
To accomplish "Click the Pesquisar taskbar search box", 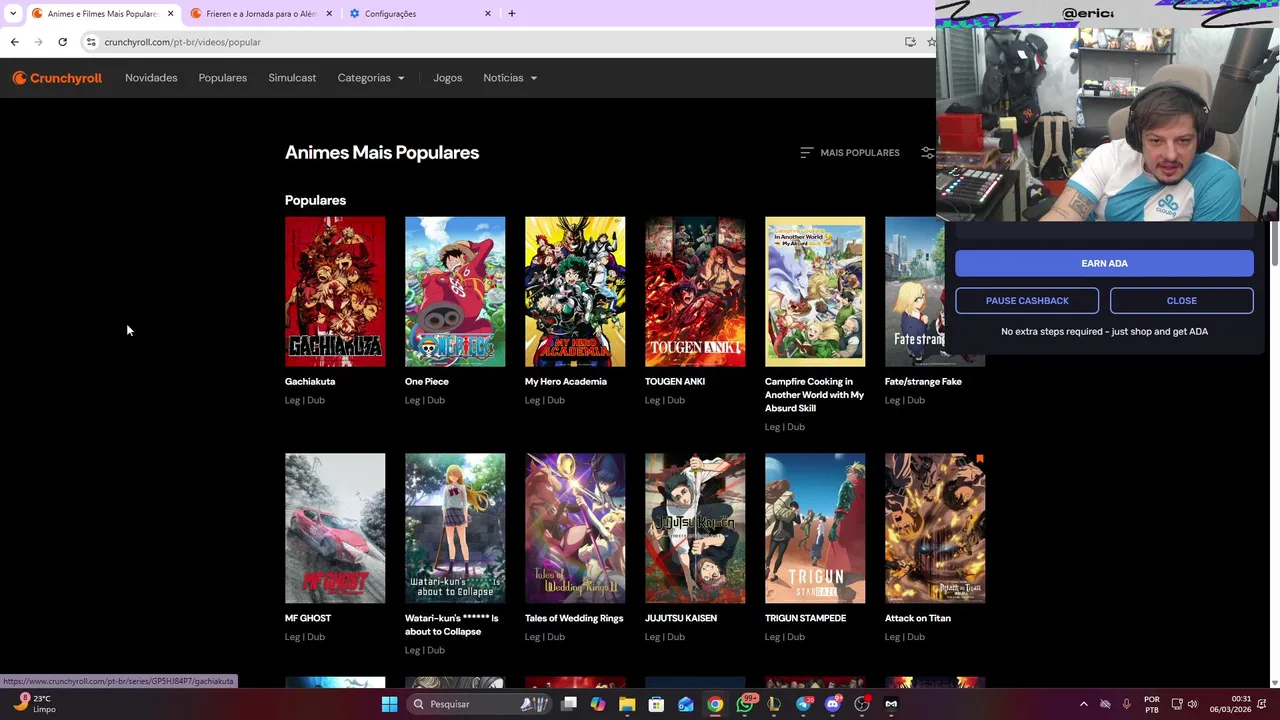I will coord(478,704).
